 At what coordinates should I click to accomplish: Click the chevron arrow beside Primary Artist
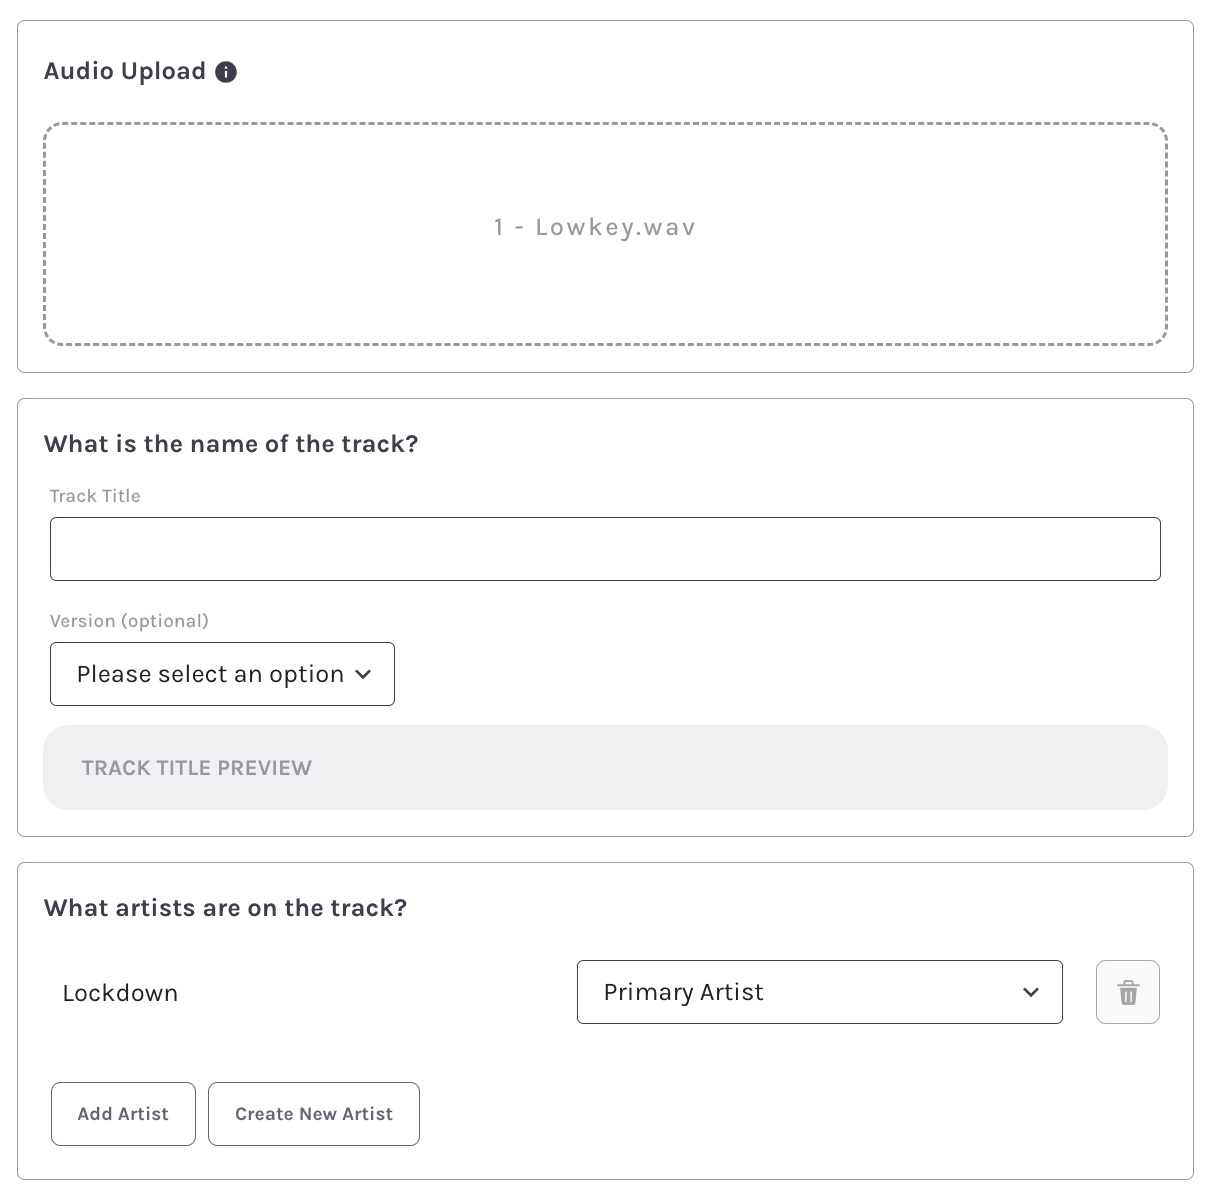point(1031,992)
